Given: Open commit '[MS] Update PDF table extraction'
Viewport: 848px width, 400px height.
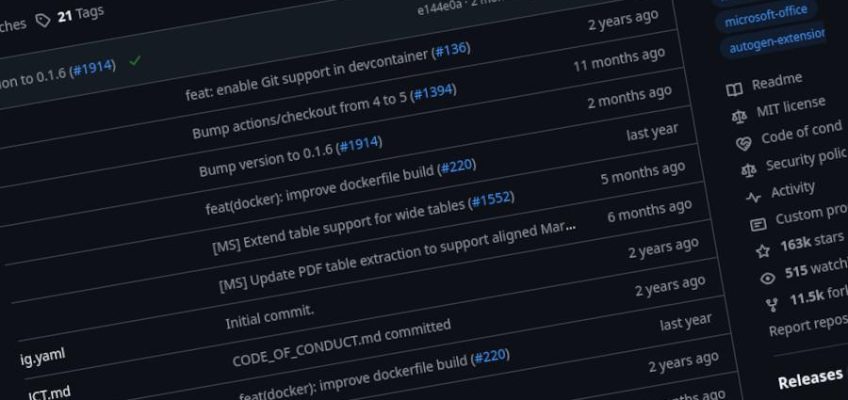Looking at the screenshot, I should (x=397, y=256).
